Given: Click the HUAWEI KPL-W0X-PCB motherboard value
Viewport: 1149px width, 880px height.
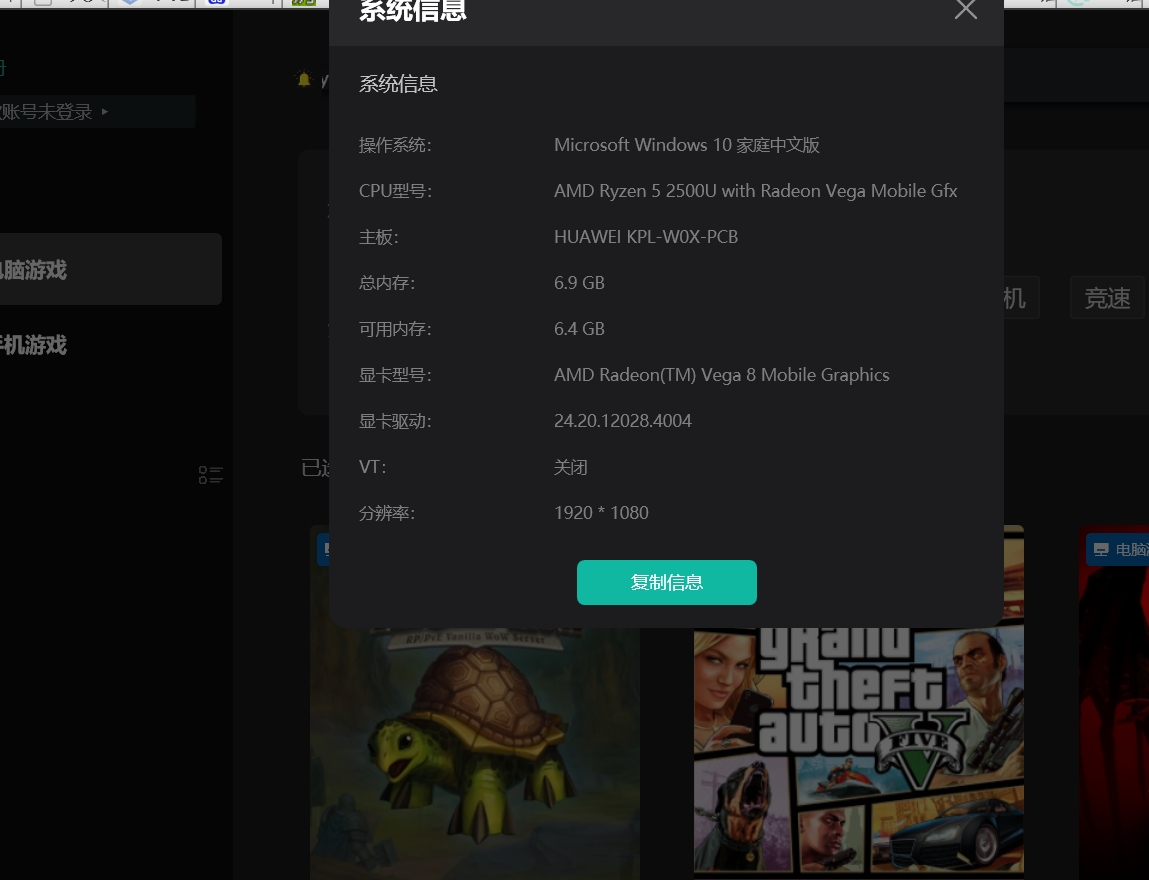Looking at the screenshot, I should point(646,237).
